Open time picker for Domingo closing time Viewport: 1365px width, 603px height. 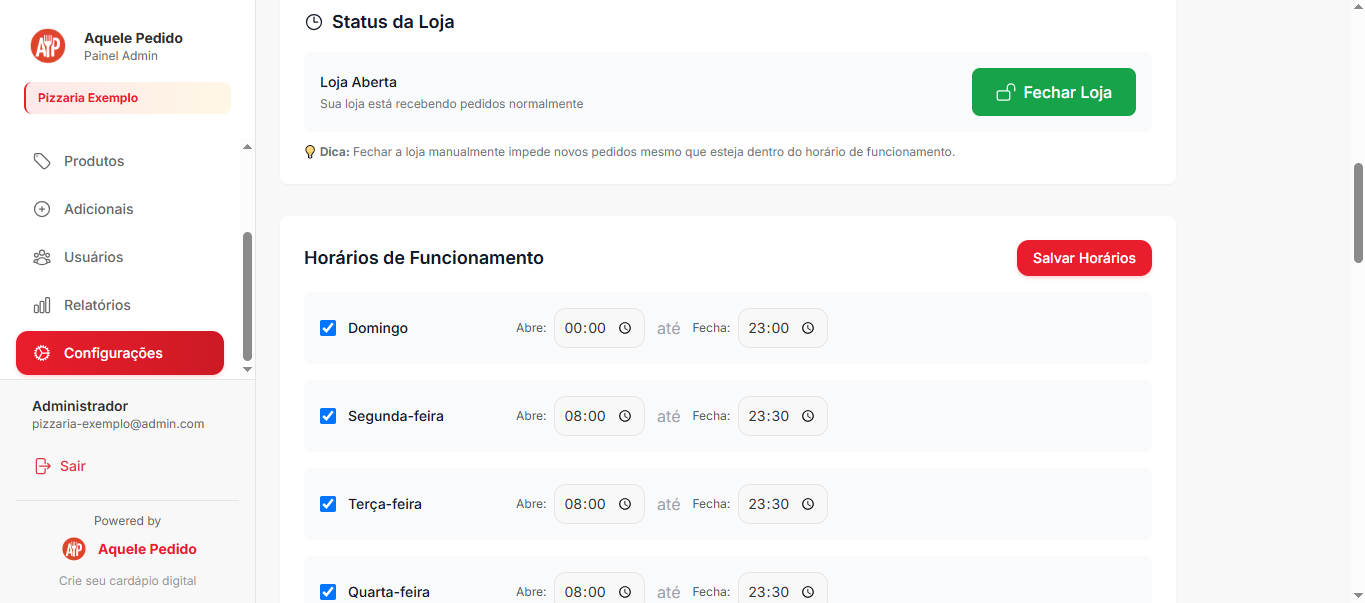coord(808,328)
